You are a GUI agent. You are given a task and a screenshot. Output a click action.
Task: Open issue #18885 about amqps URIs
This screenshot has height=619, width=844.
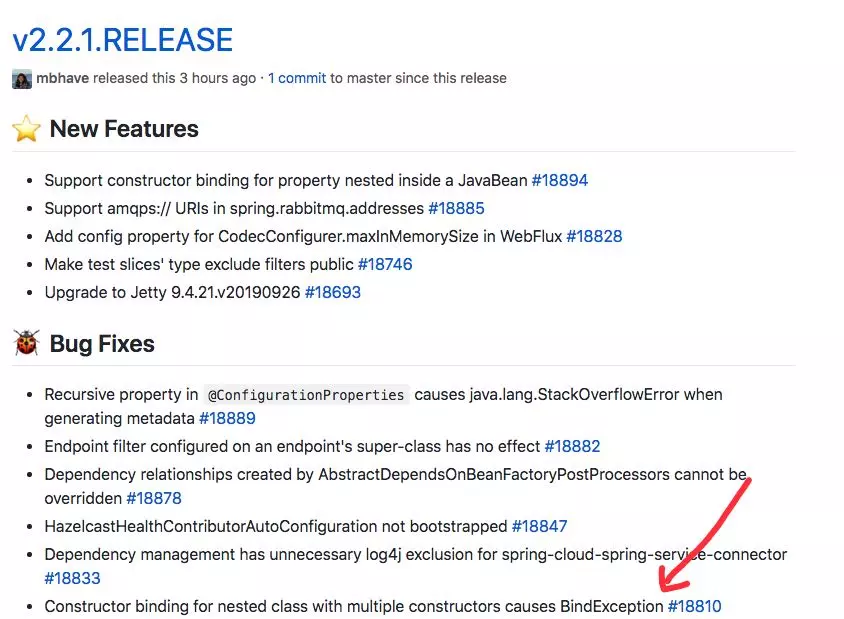458,208
